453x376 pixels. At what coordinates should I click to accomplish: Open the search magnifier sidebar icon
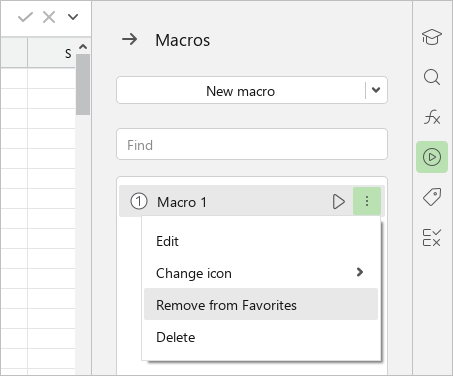pyautogui.click(x=432, y=77)
